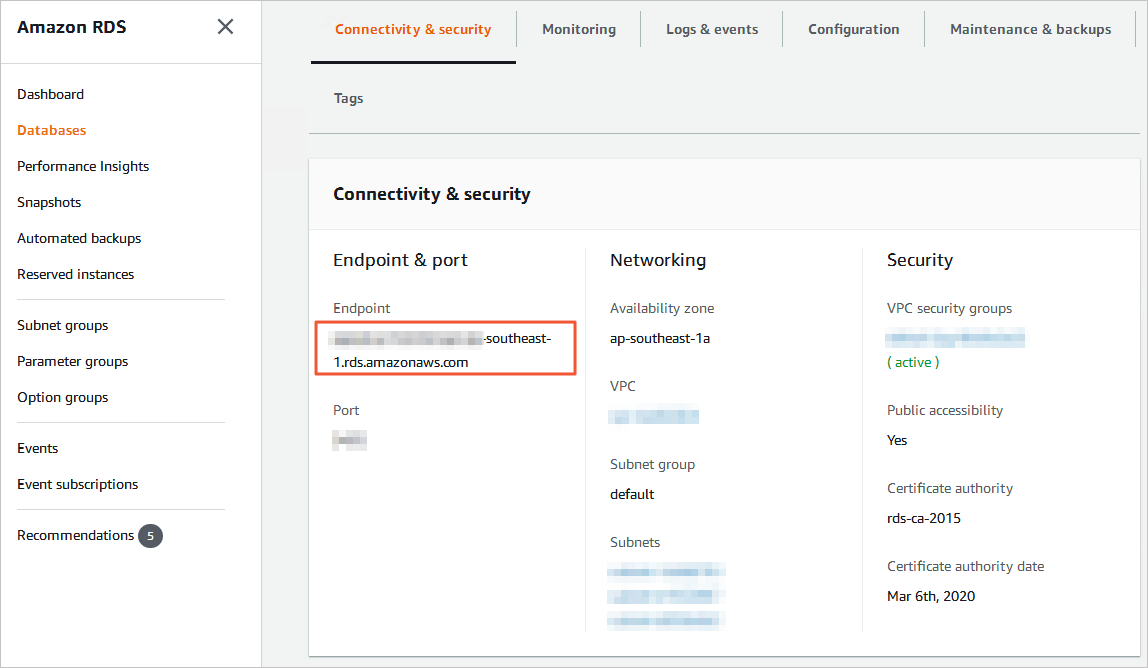Click the Certificate authority label
Image resolution: width=1148 pixels, height=668 pixels.
950,489
